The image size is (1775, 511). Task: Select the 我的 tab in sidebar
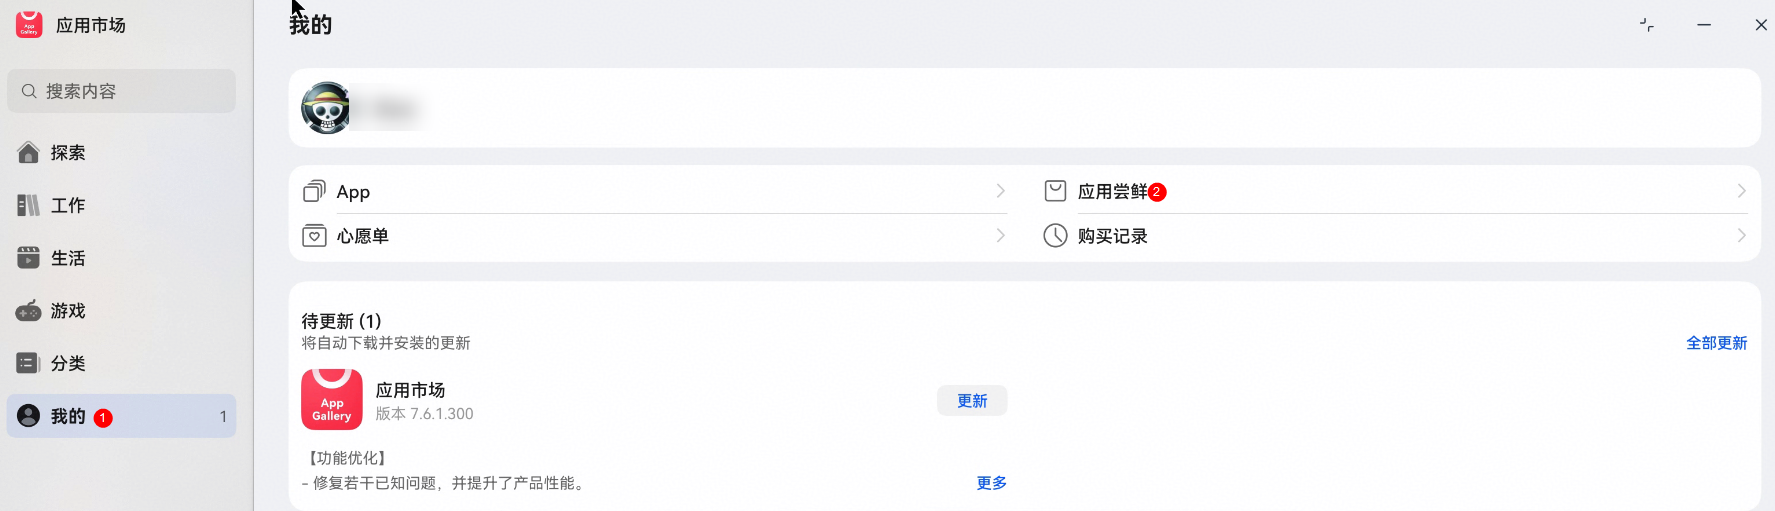[122, 416]
